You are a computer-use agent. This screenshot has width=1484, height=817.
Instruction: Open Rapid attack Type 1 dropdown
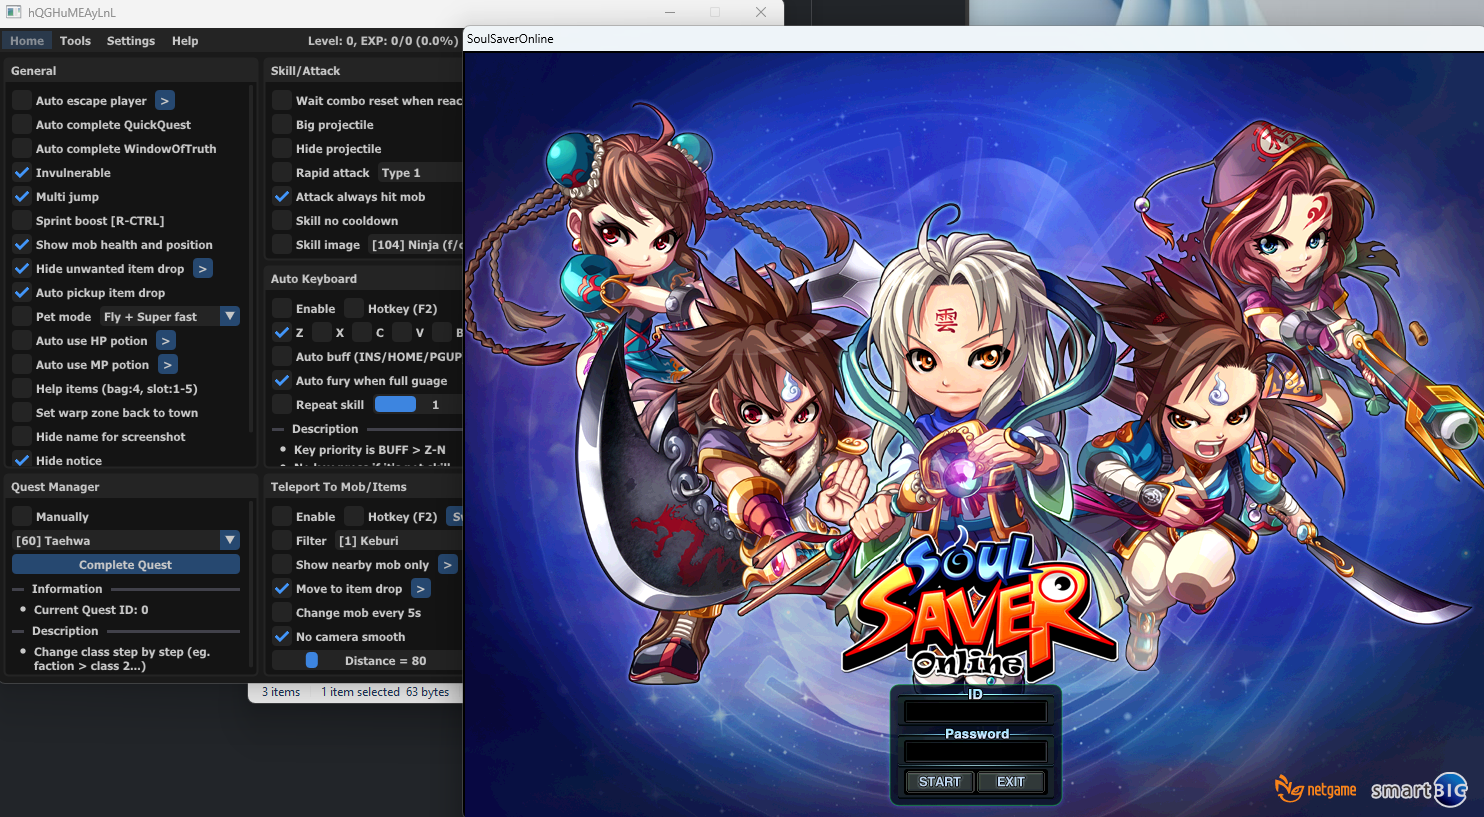420,173
